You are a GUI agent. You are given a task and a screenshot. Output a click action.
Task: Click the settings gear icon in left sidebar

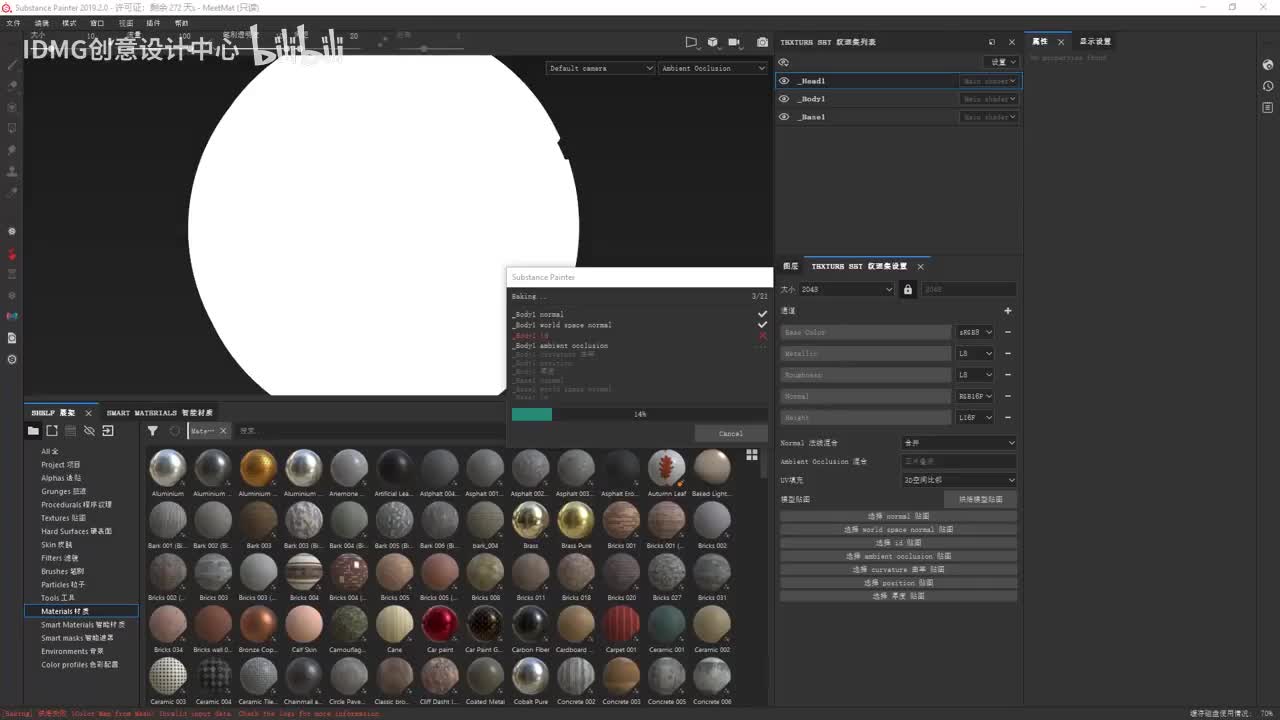[x=12, y=359]
